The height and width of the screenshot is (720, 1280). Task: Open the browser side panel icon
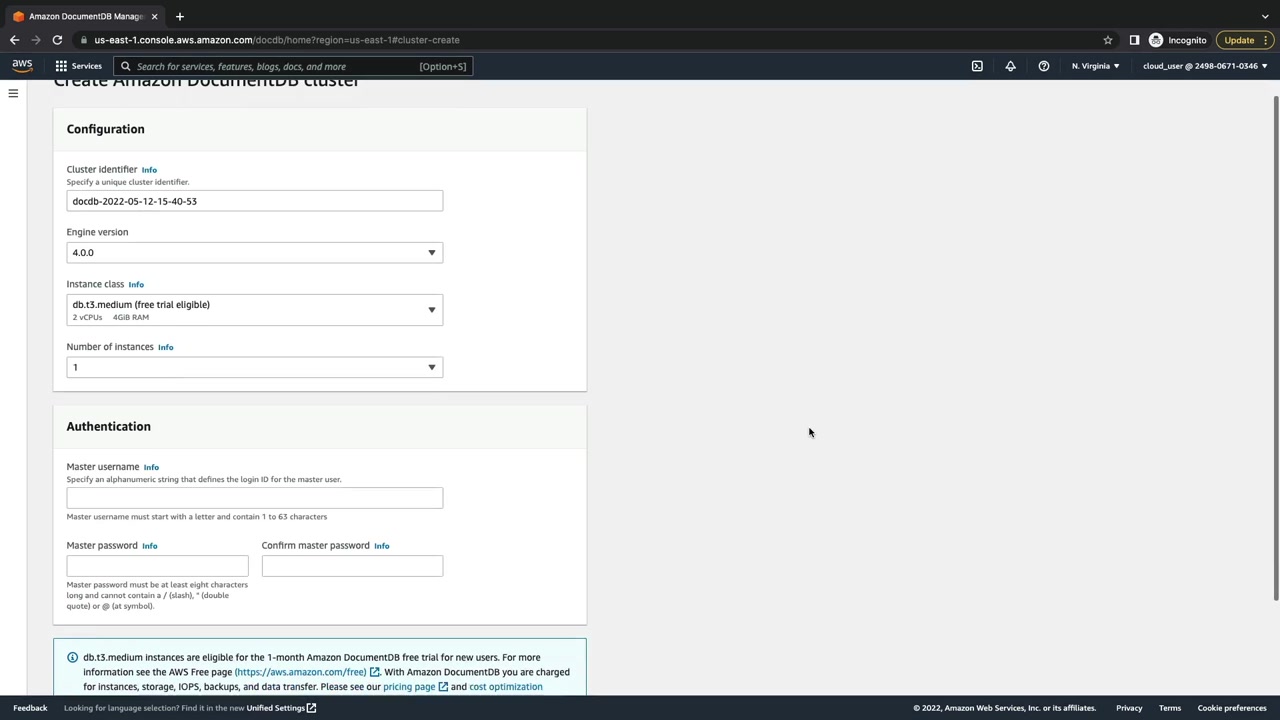[1134, 40]
